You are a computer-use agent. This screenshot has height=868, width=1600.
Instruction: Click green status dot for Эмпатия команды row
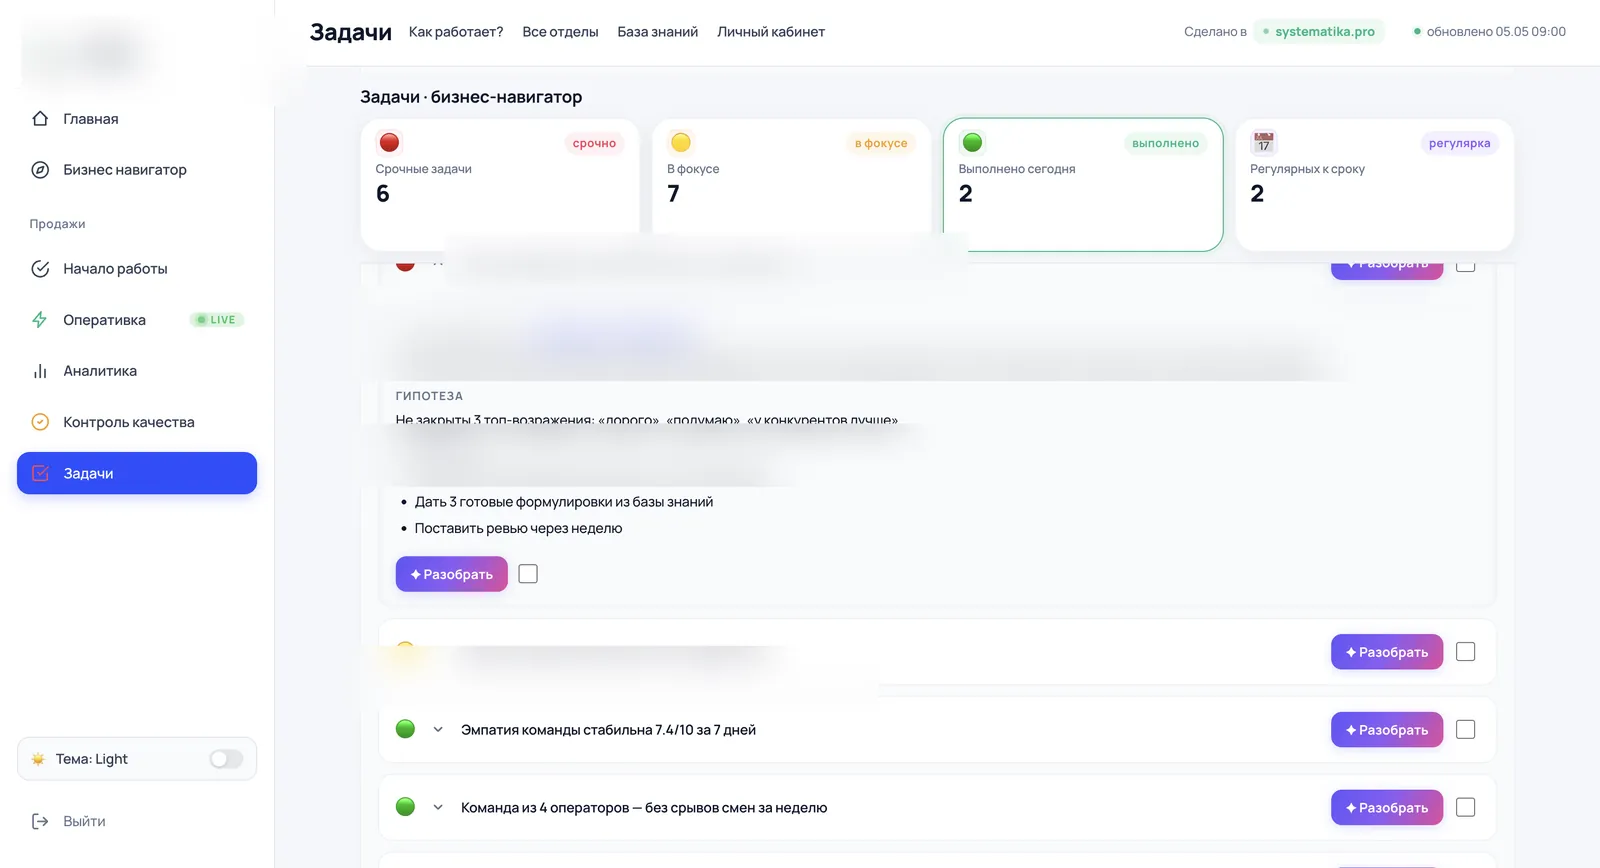tap(405, 729)
